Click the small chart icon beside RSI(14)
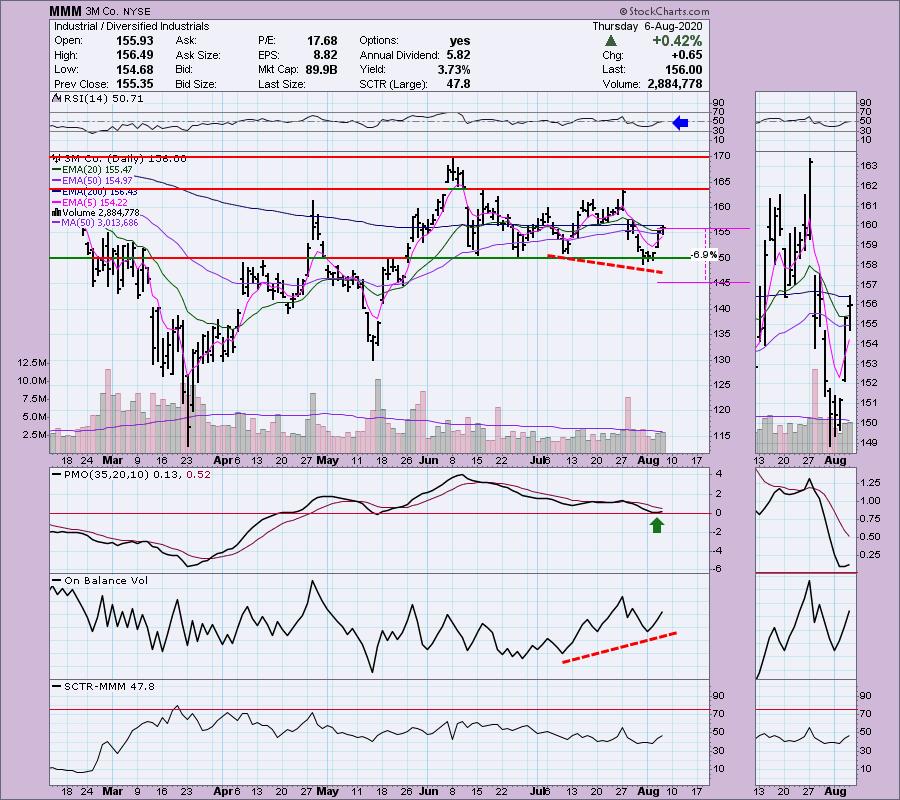 (x=56, y=98)
